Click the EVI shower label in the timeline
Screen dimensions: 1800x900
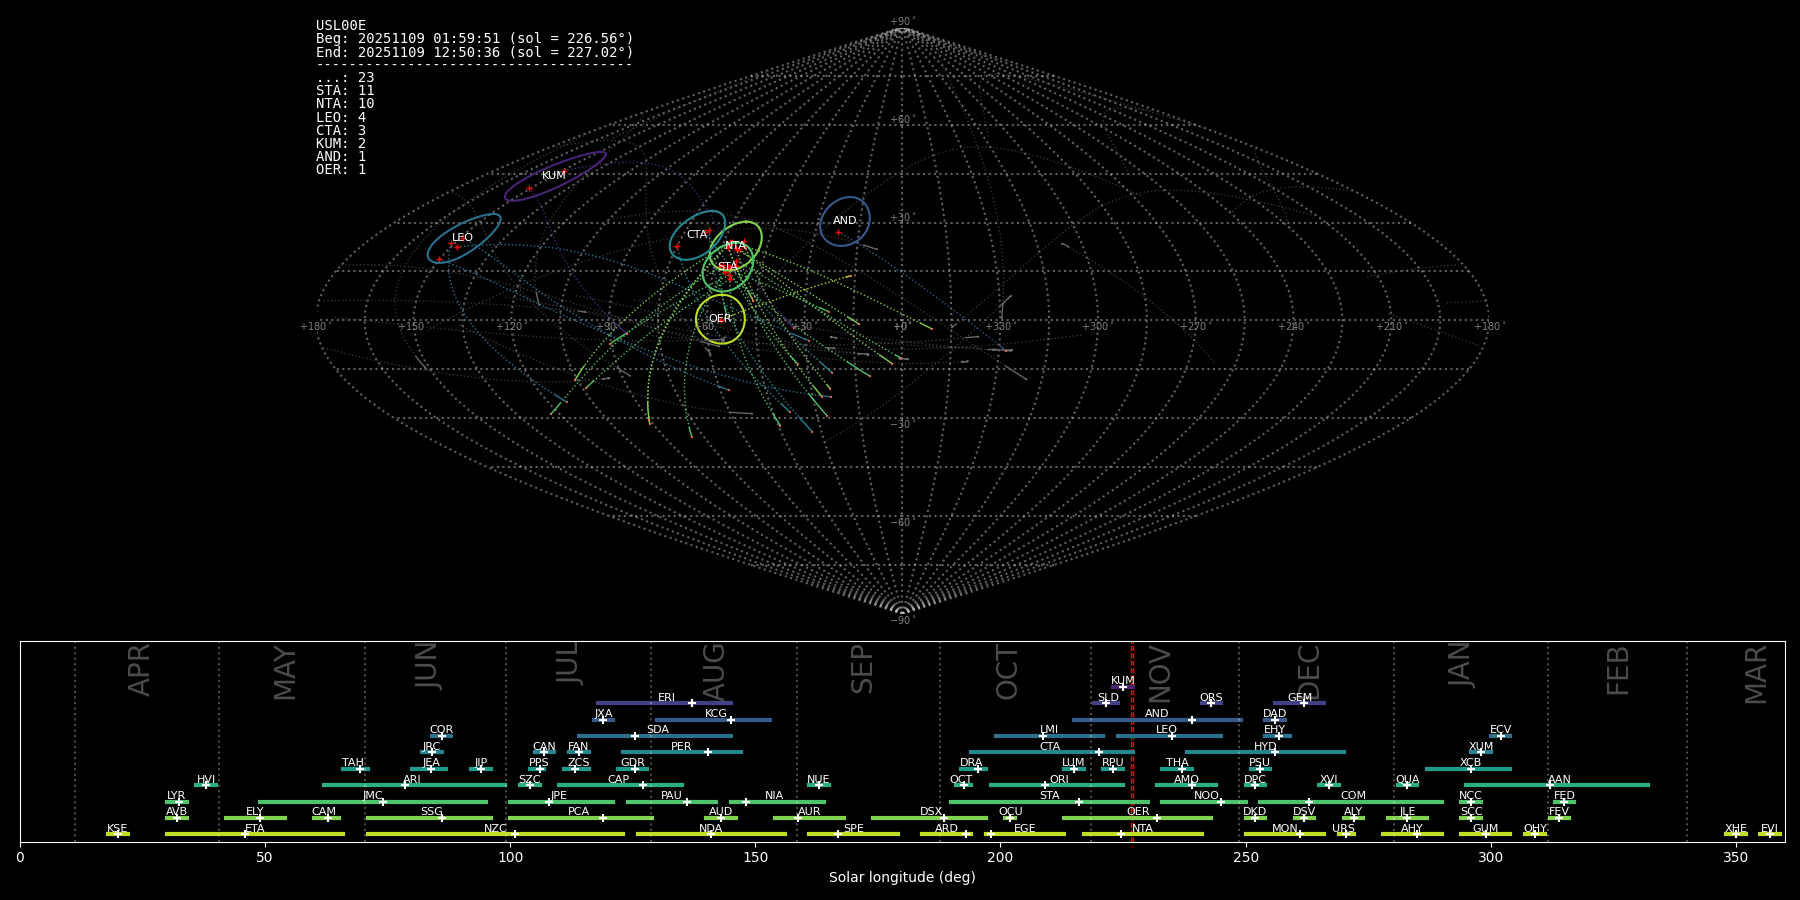pos(1769,829)
